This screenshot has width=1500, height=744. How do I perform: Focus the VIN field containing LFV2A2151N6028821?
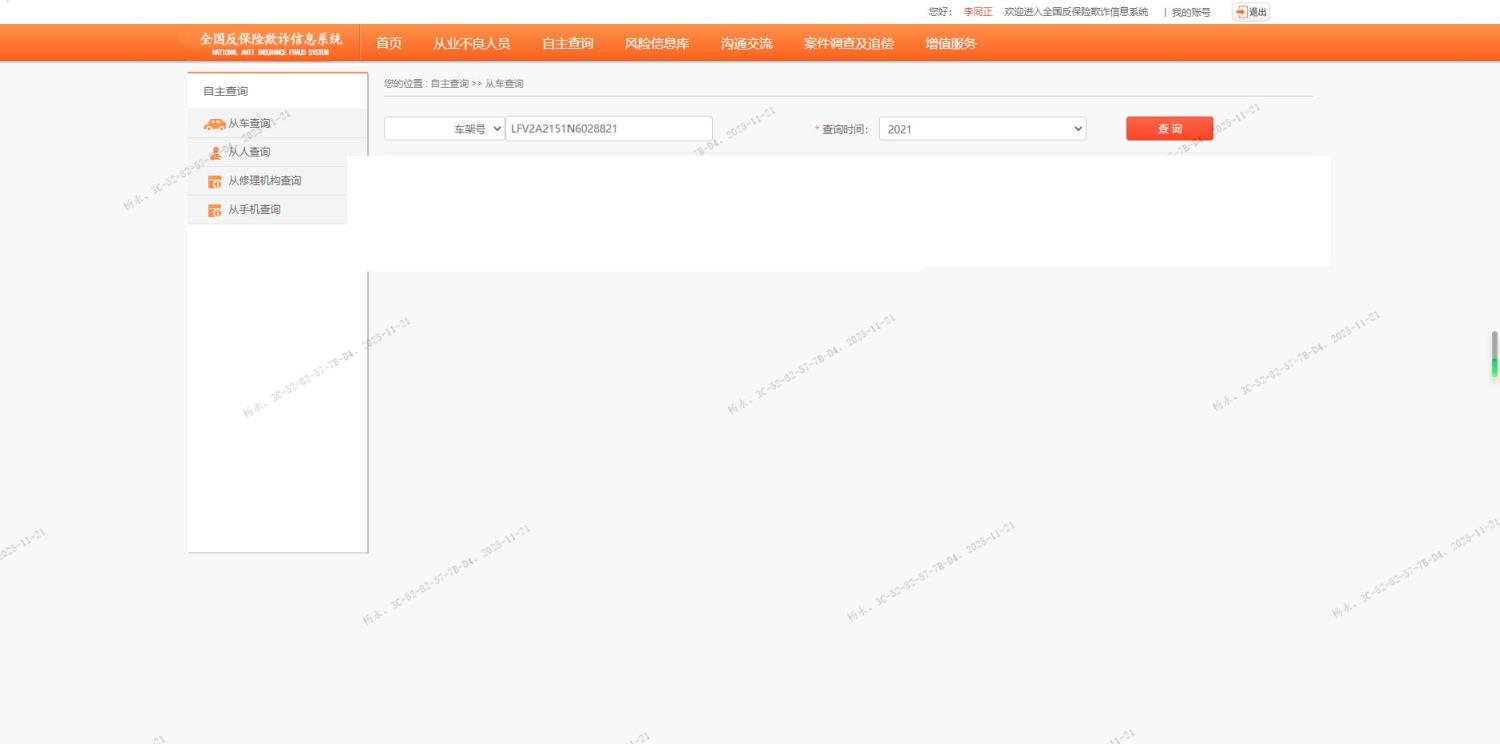(x=608, y=129)
